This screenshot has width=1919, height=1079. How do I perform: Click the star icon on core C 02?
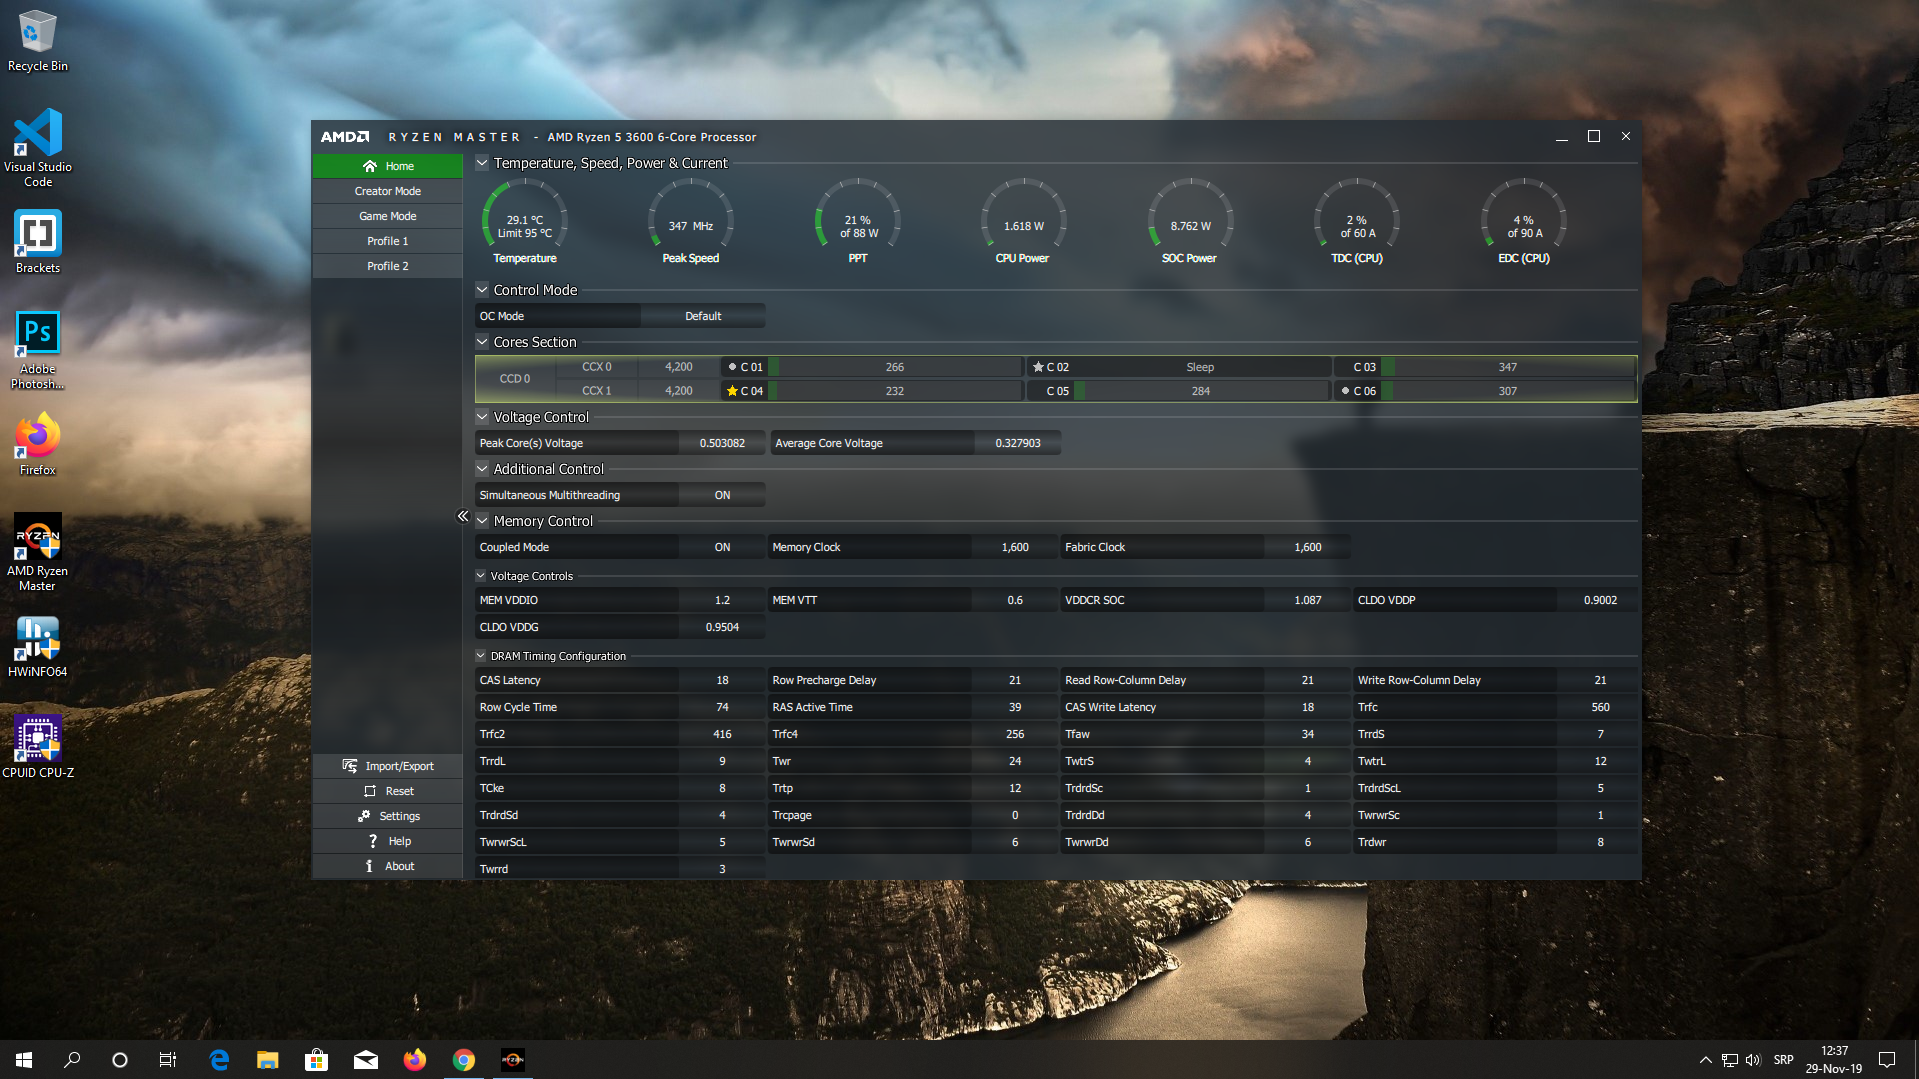pyautogui.click(x=1038, y=367)
